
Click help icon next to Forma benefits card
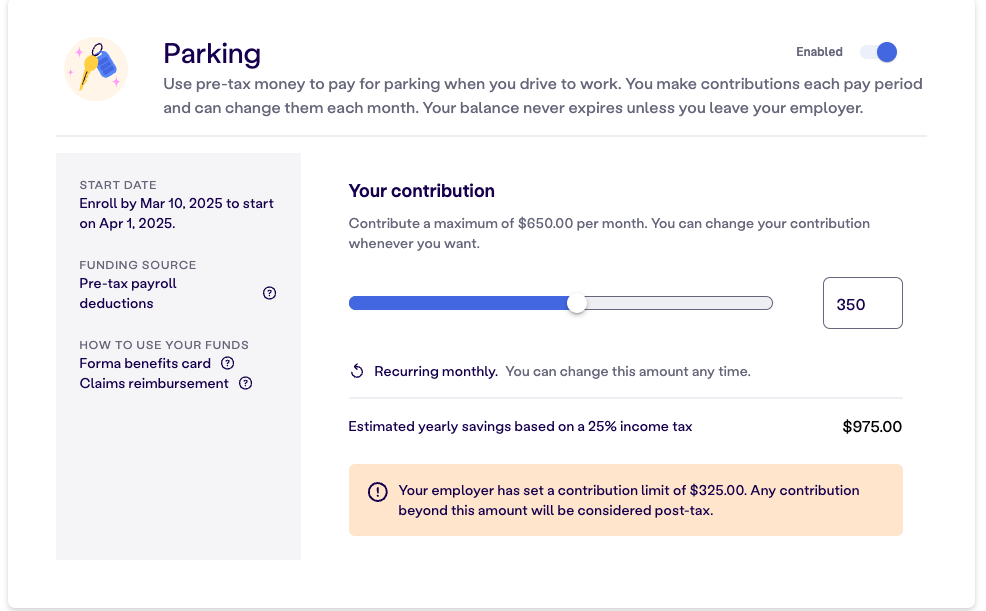[228, 363]
